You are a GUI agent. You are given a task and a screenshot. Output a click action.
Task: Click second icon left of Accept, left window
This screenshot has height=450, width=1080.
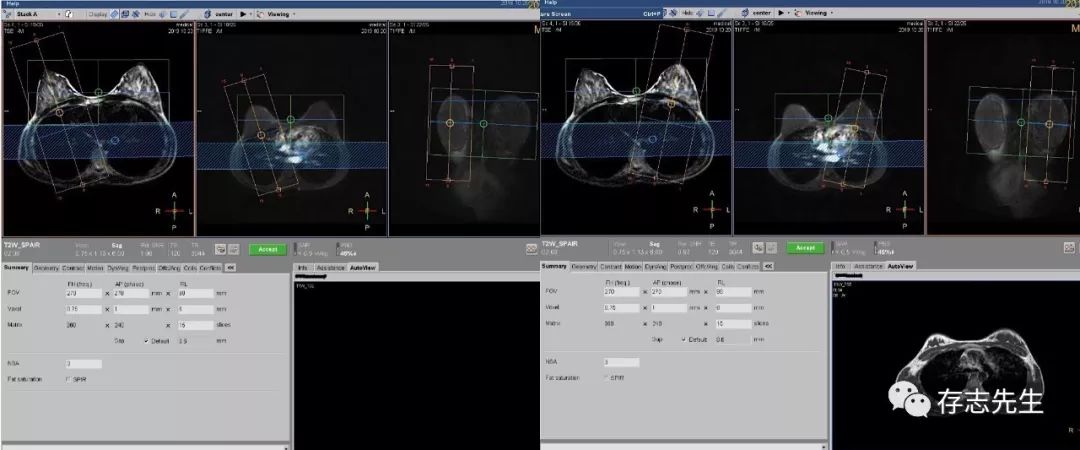(220, 249)
